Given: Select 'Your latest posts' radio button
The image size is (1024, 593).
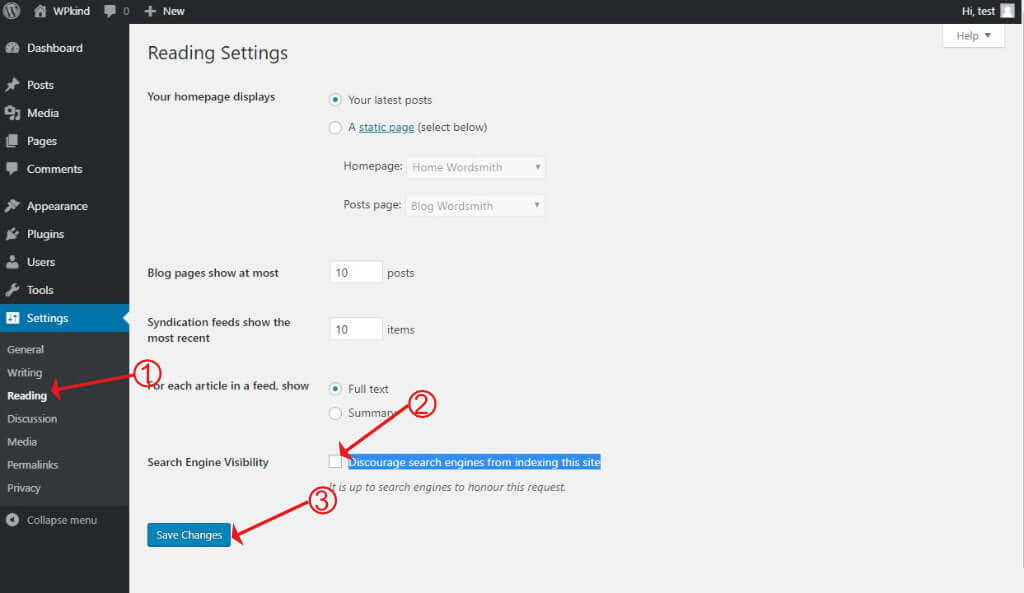Looking at the screenshot, I should pyautogui.click(x=336, y=99).
